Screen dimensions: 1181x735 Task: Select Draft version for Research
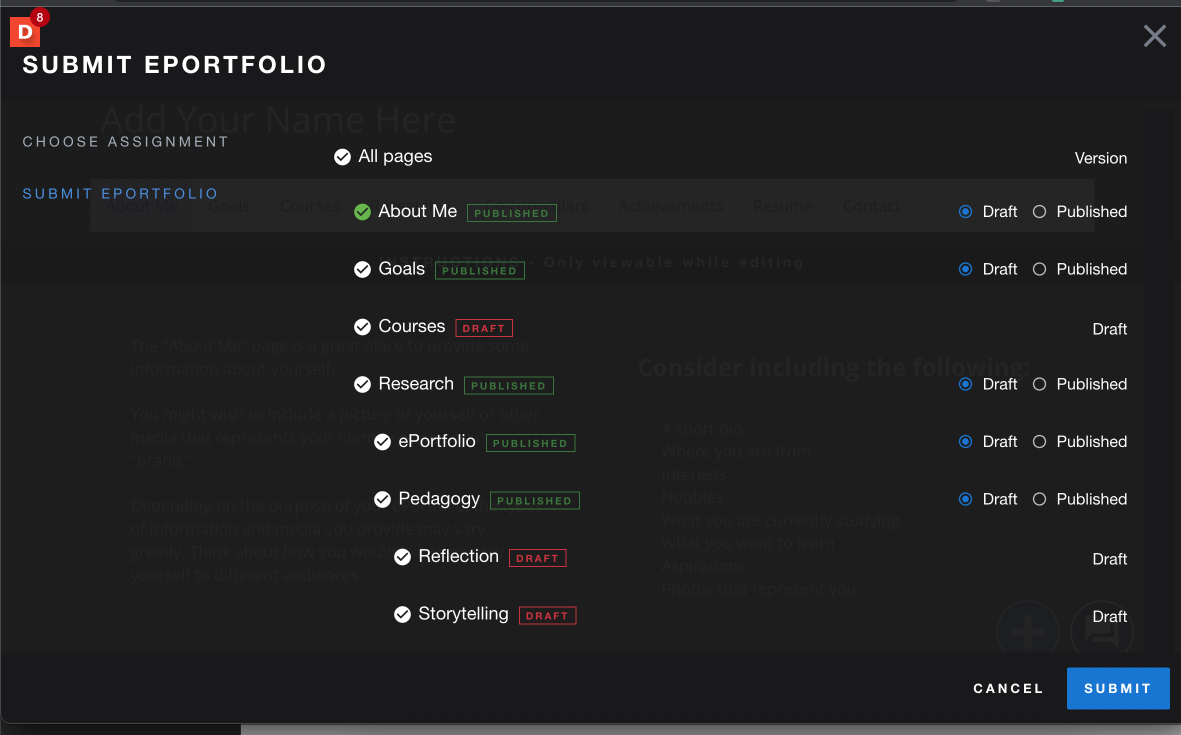[x=965, y=384]
